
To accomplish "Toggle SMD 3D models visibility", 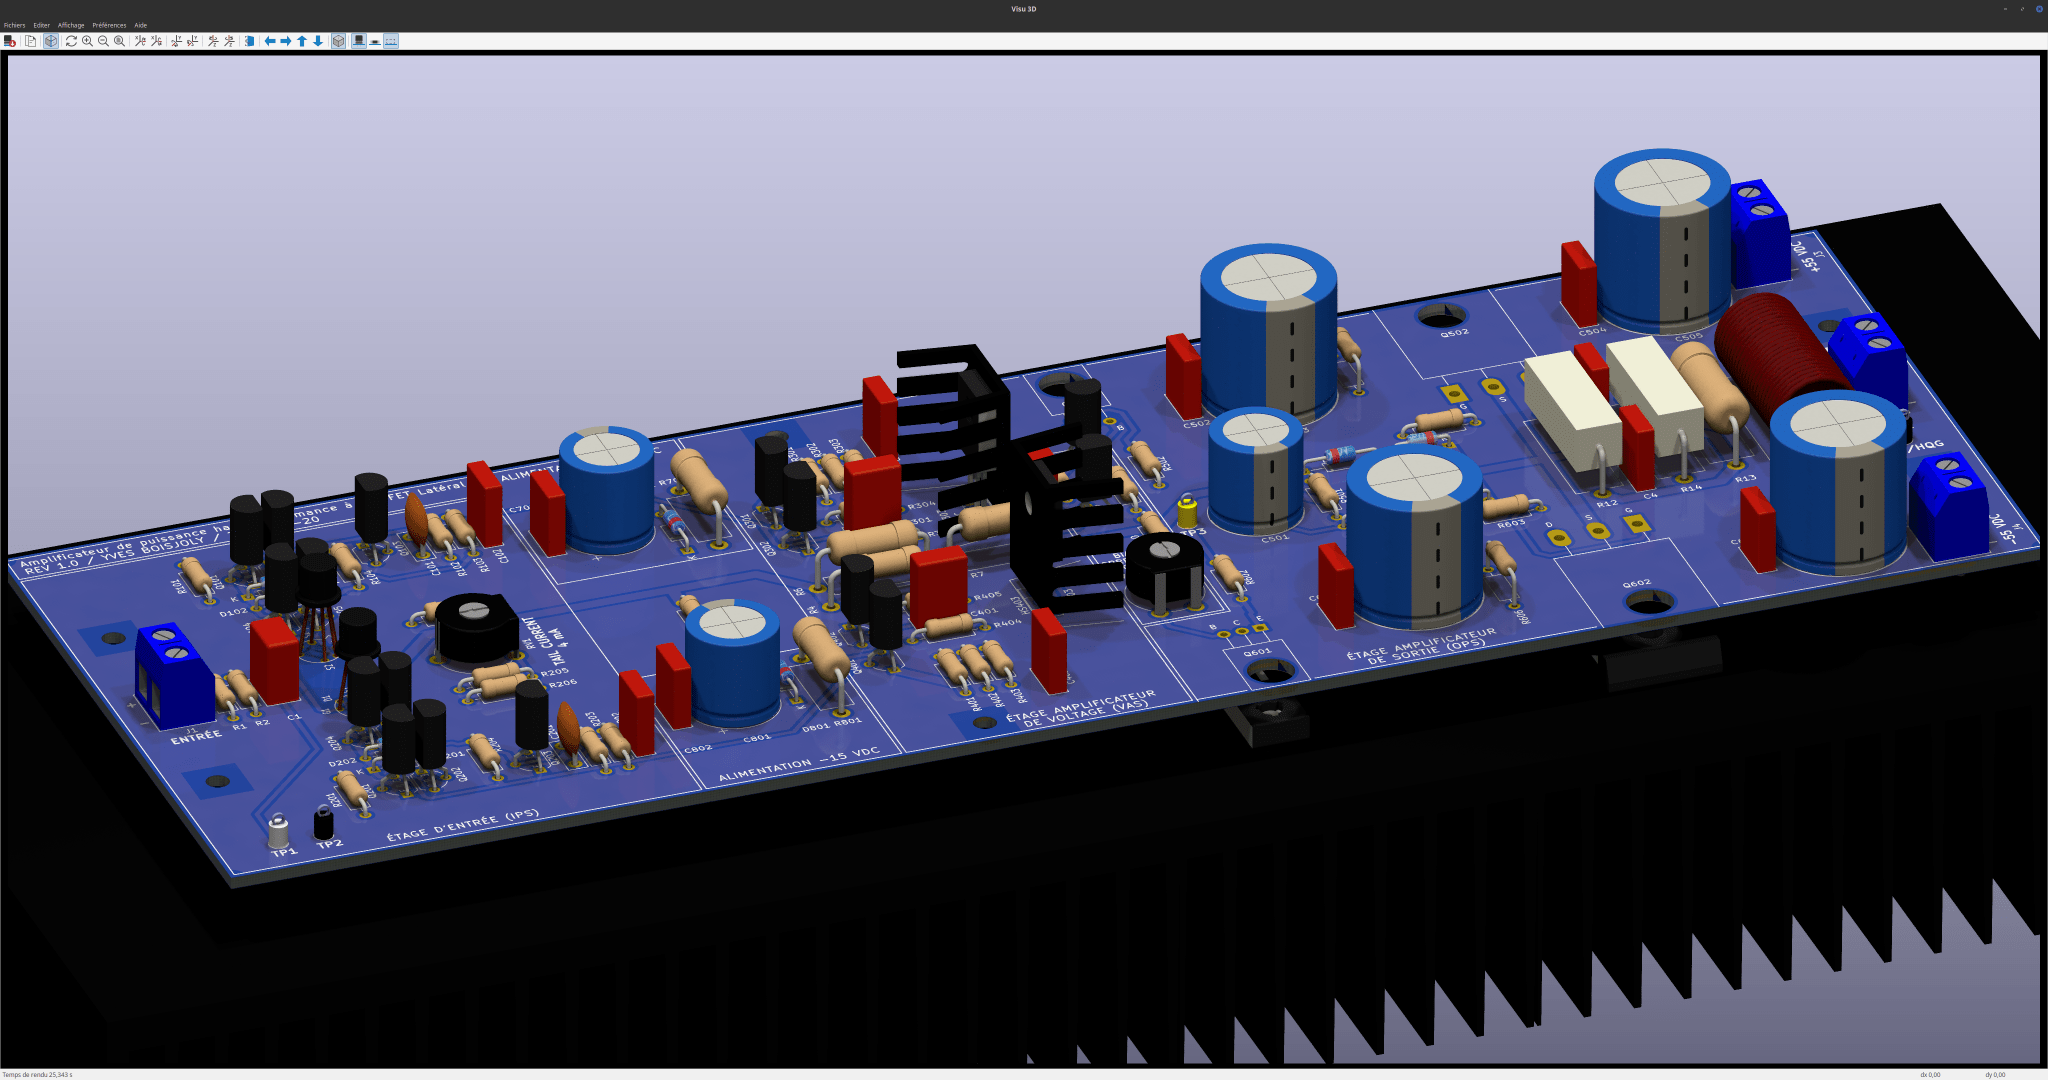I will pyautogui.click(x=375, y=41).
